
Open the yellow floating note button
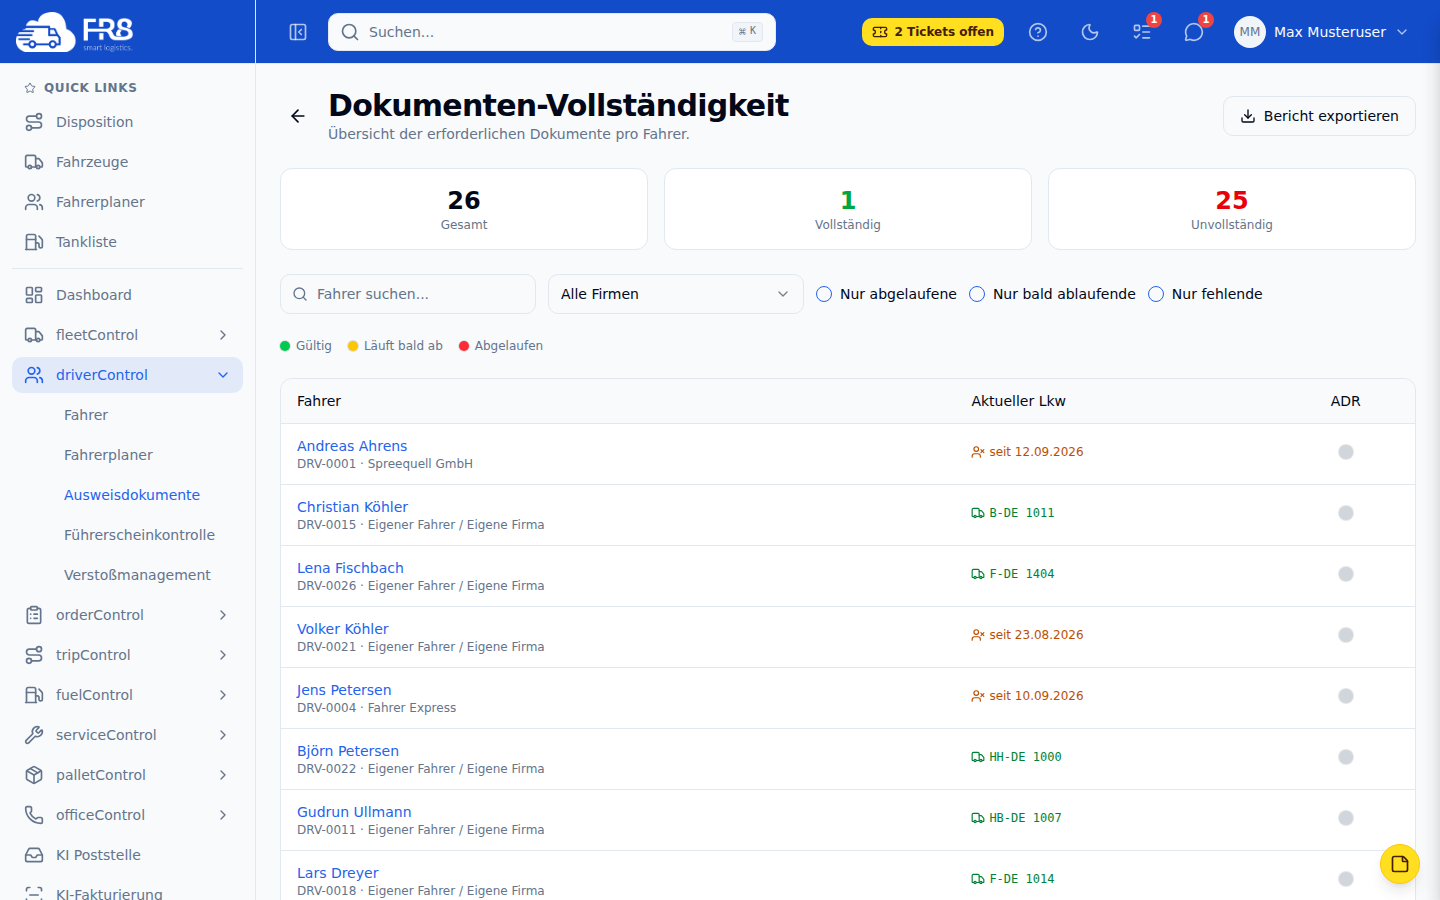coord(1400,864)
